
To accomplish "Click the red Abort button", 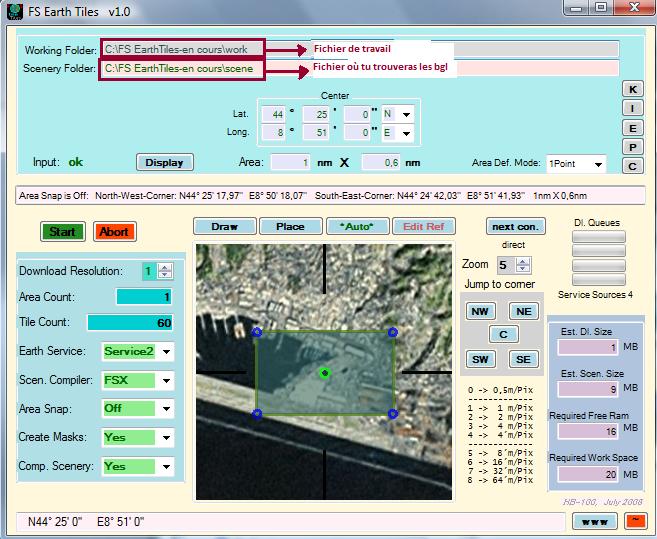I will coord(114,232).
